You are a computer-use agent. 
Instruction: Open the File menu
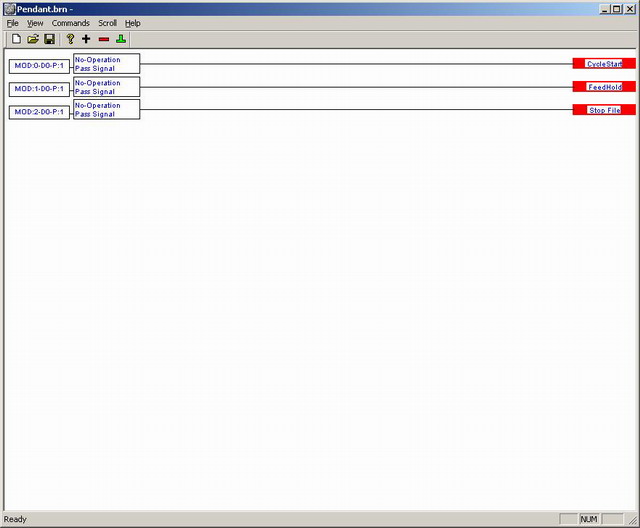coord(13,23)
